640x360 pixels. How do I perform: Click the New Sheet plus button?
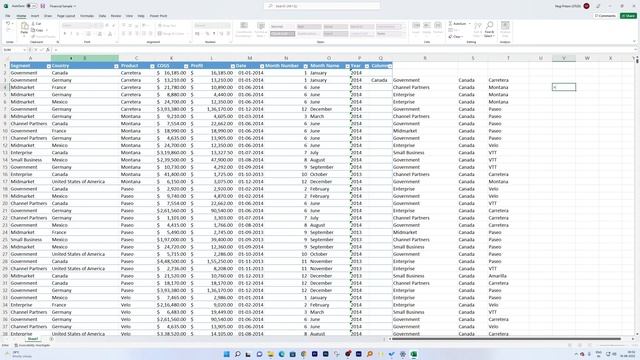pyautogui.click(x=51, y=339)
